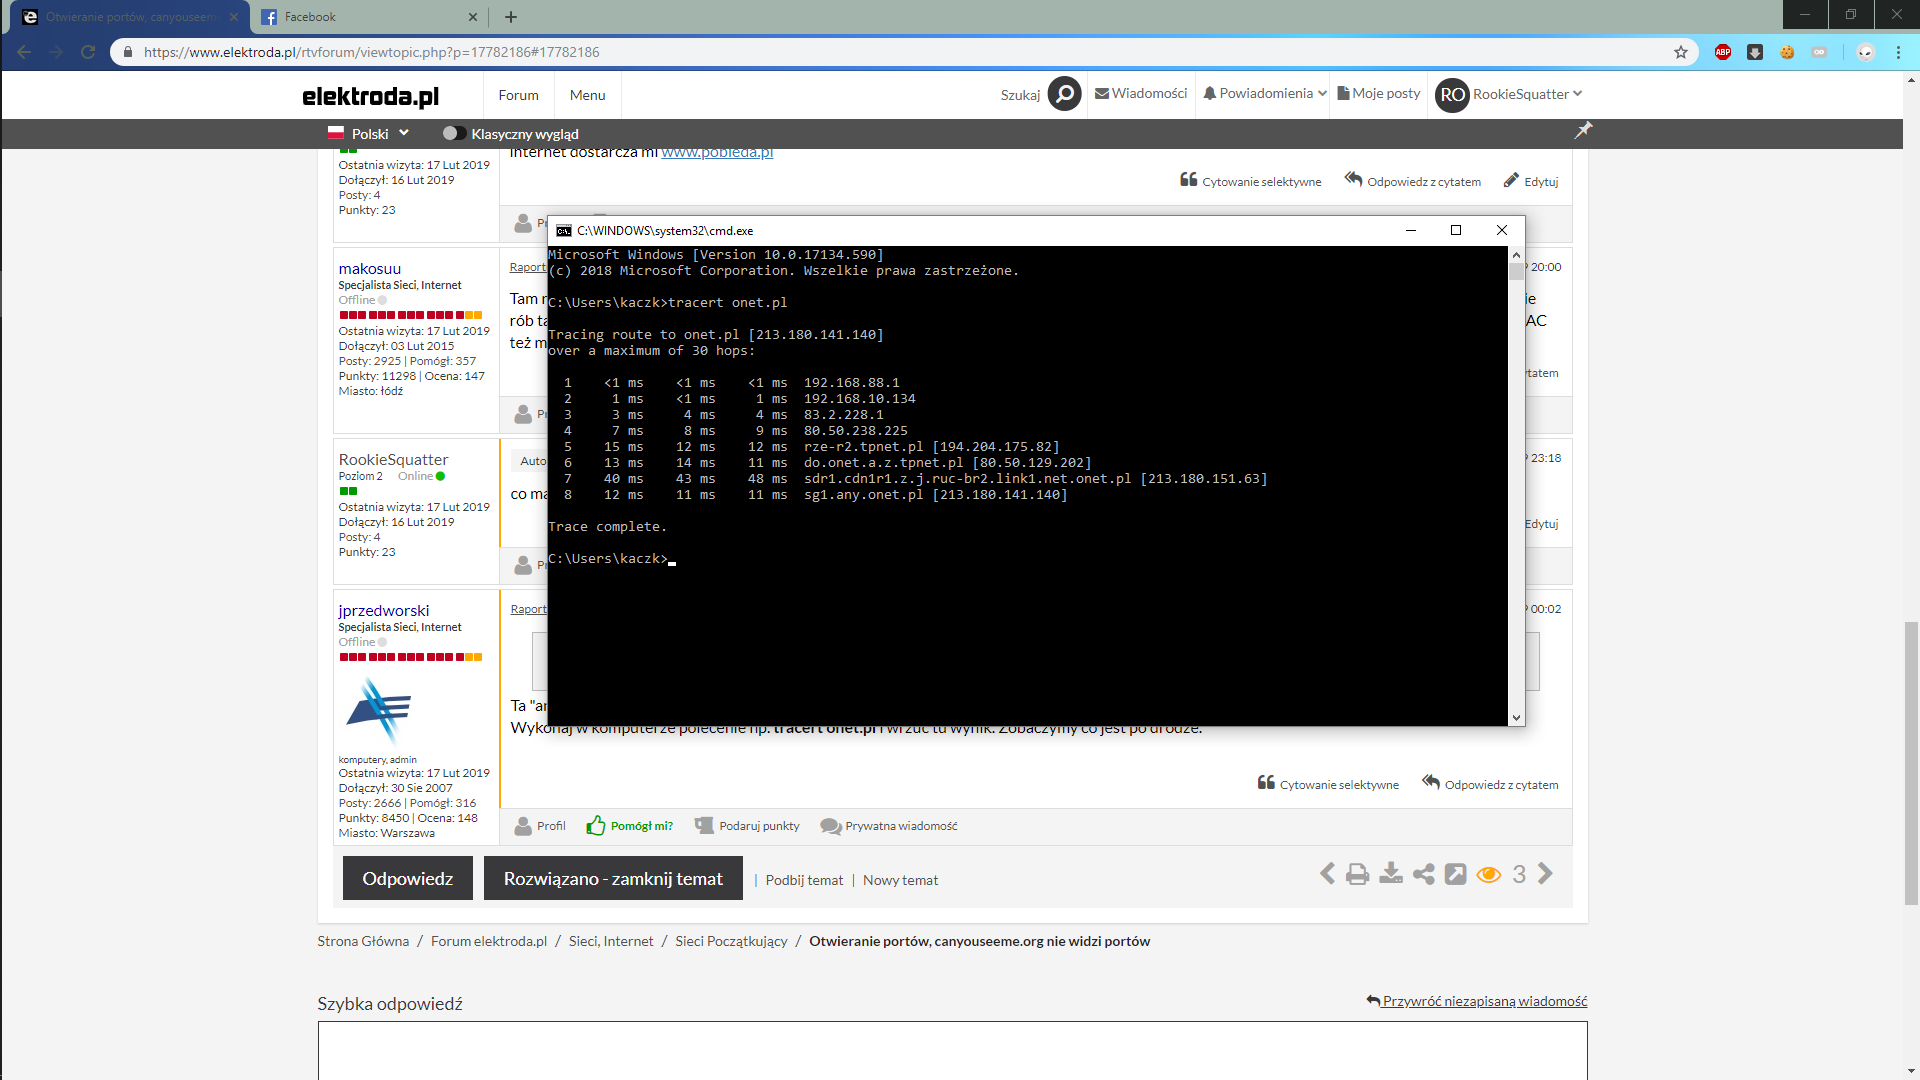Close the Facebook tab
The image size is (1920, 1080).
(473, 17)
